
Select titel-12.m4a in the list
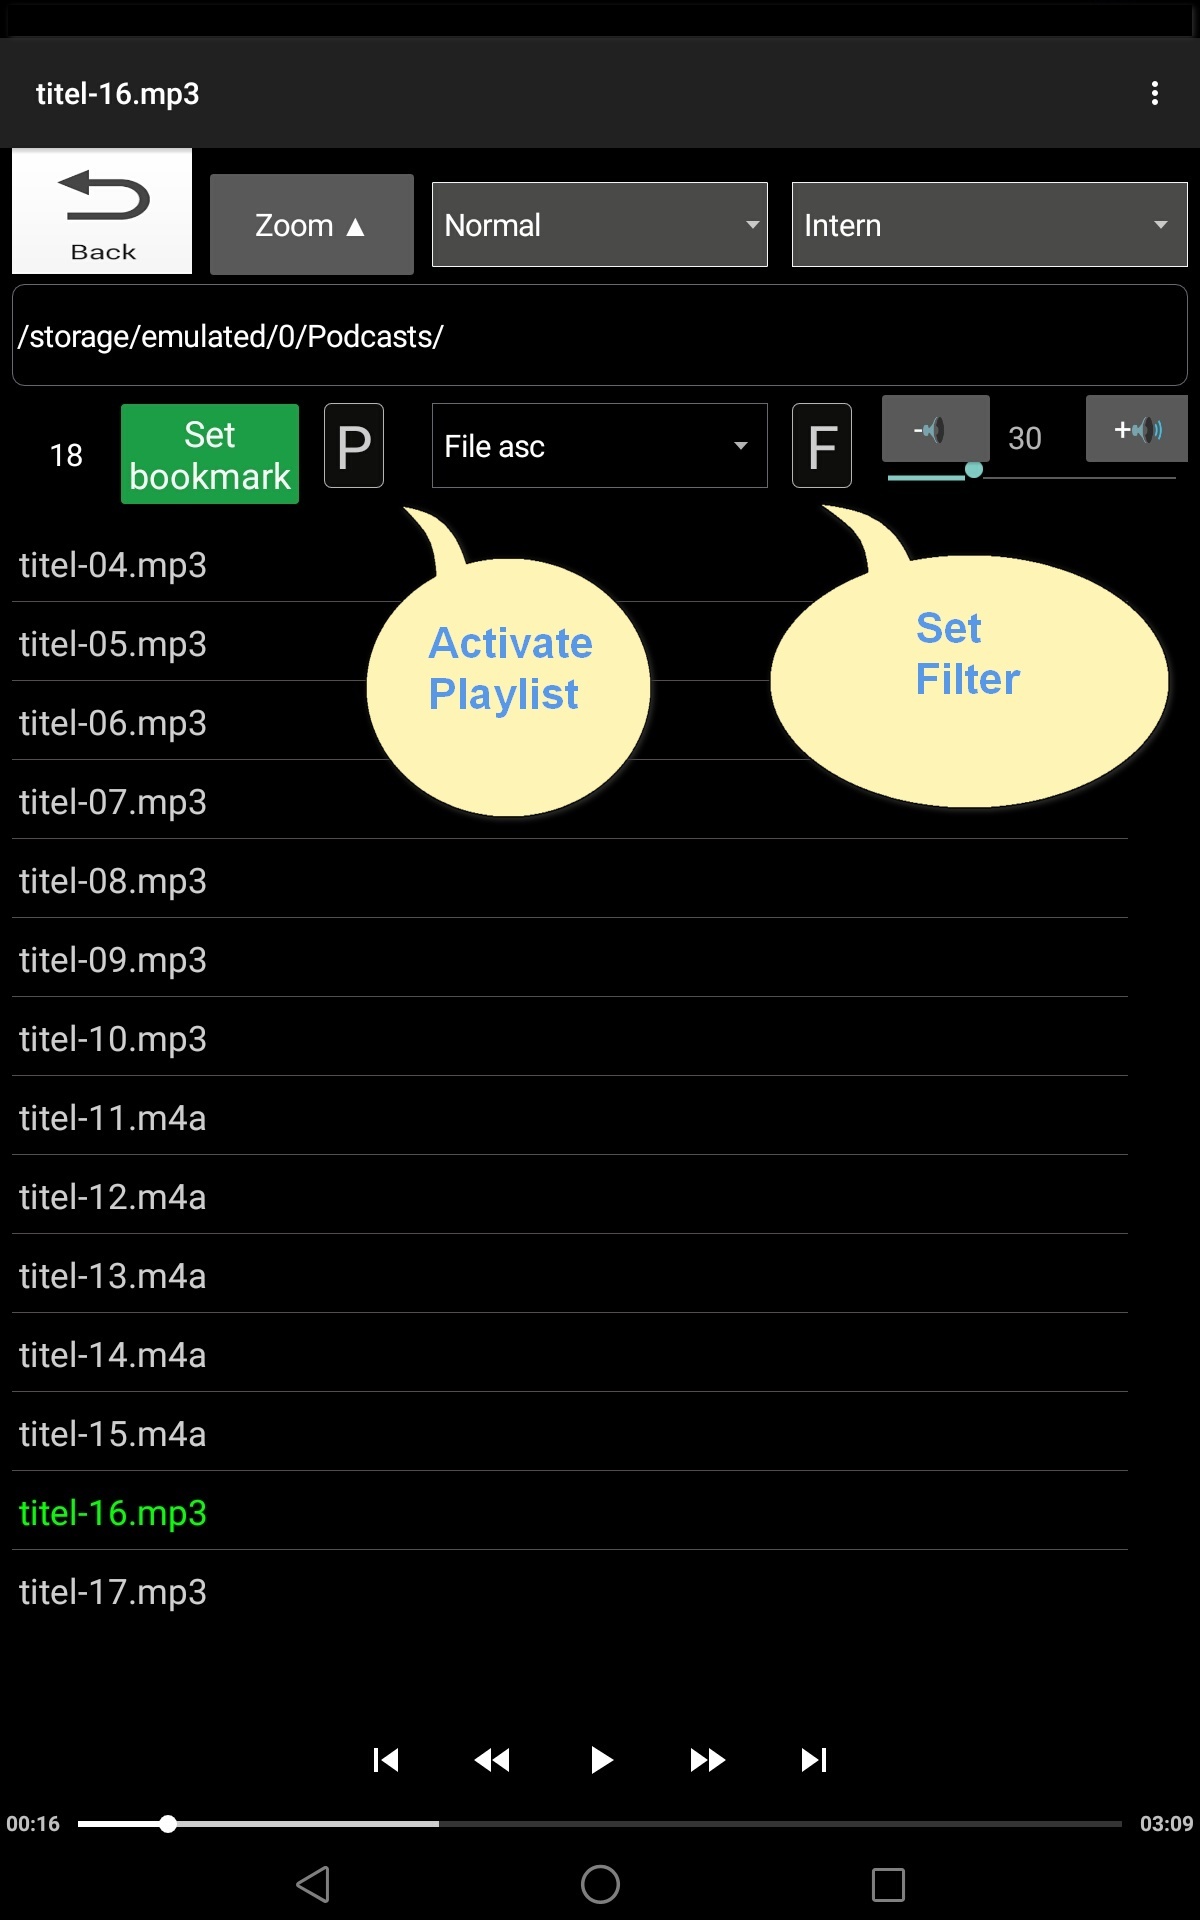pyautogui.click(x=570, y=1196)
